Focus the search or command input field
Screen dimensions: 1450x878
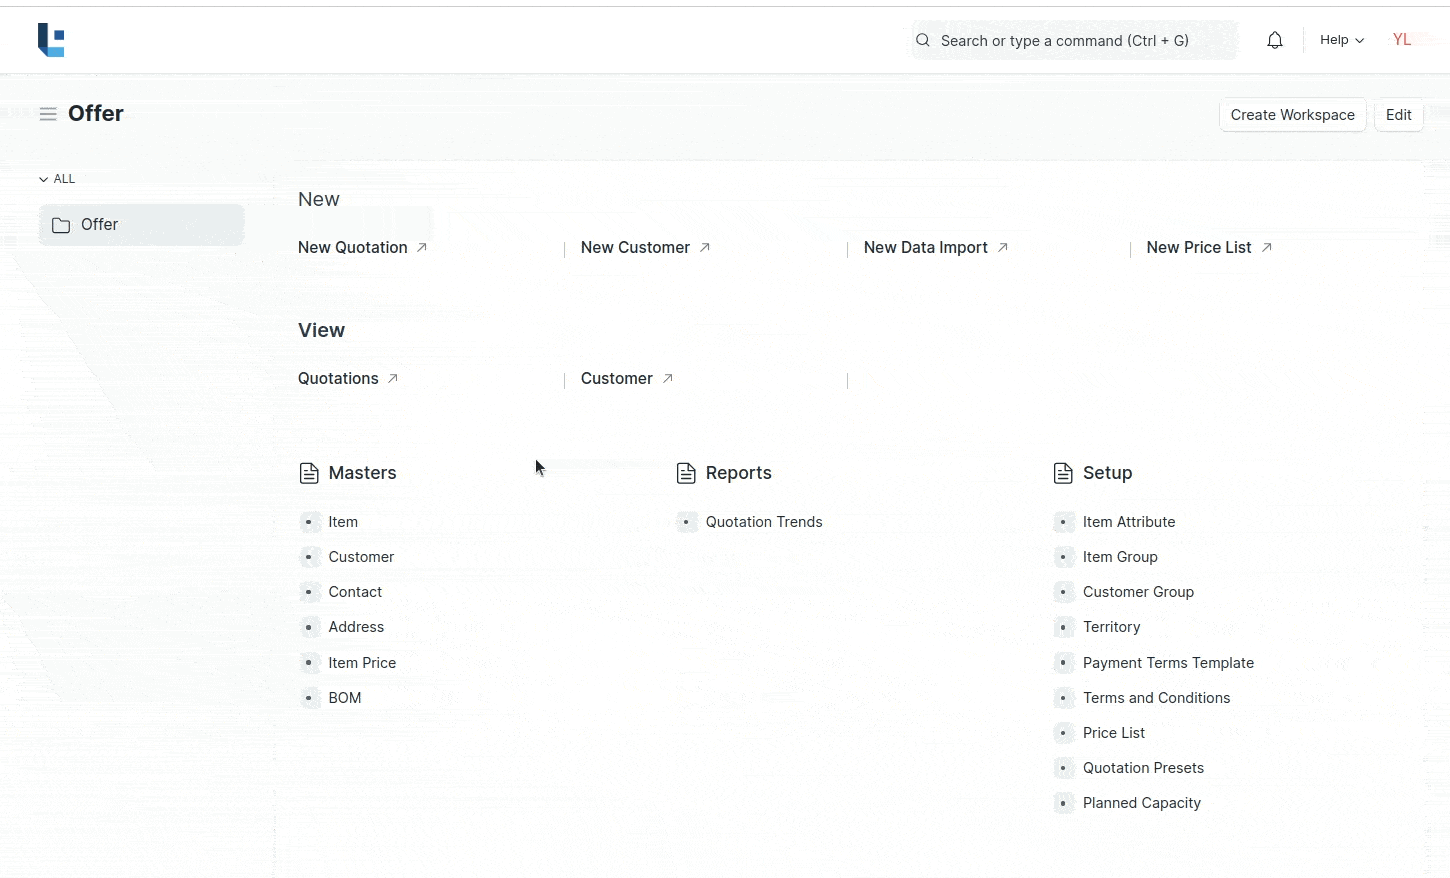(x=1075, y=40)
